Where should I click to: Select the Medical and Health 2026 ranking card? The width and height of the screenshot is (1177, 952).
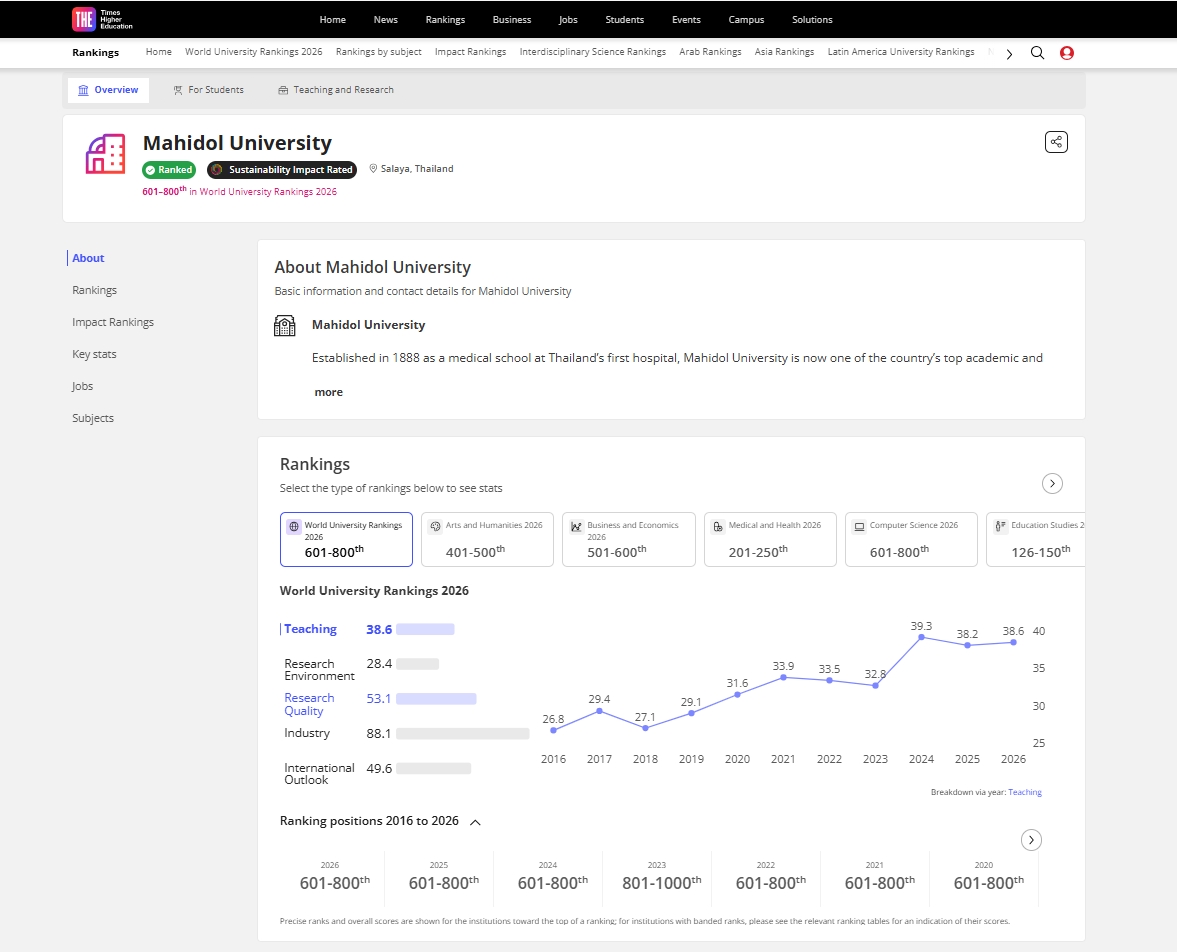(770, 539)
